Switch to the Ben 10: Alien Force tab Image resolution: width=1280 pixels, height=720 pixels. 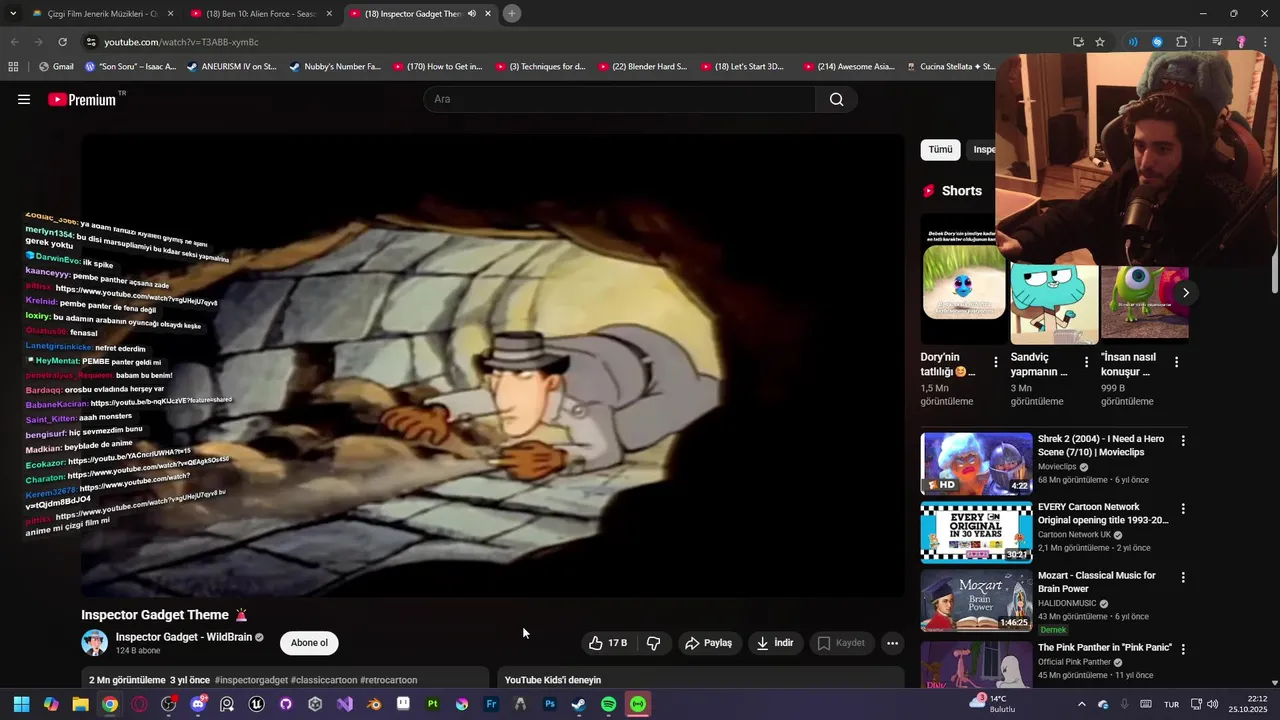262,14
